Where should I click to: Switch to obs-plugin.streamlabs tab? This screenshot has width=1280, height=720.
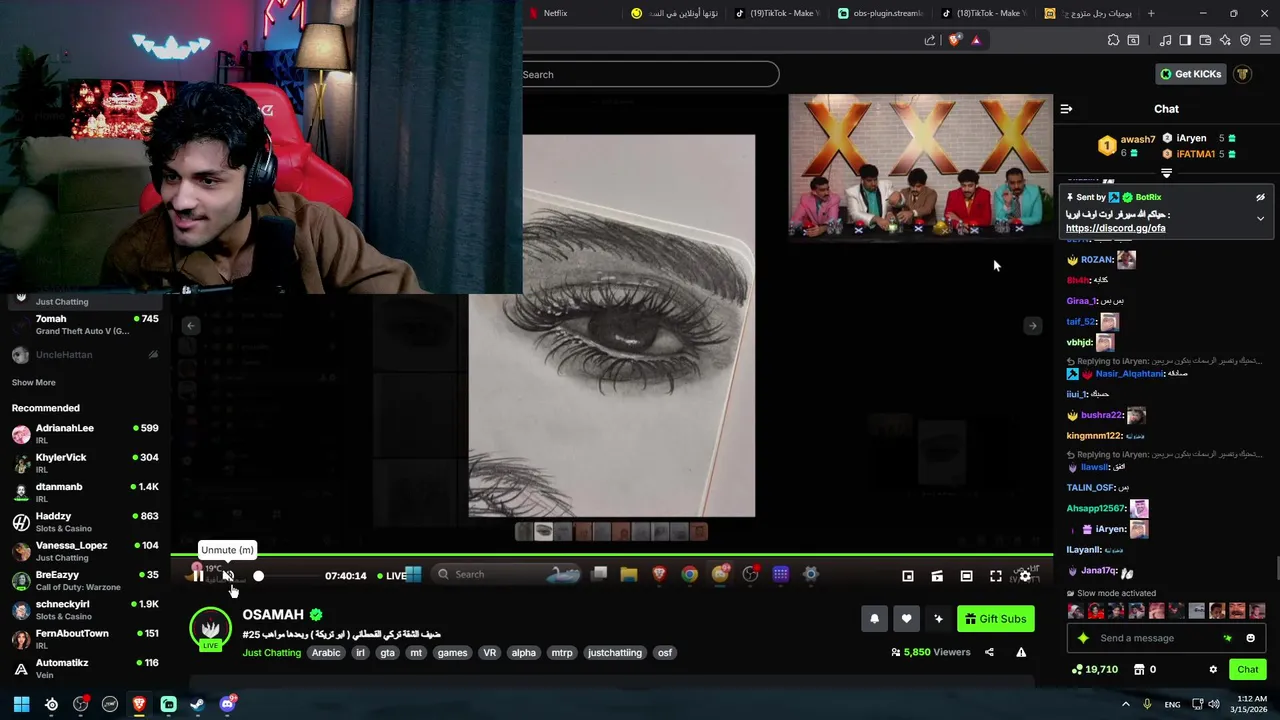click(880, 13)
